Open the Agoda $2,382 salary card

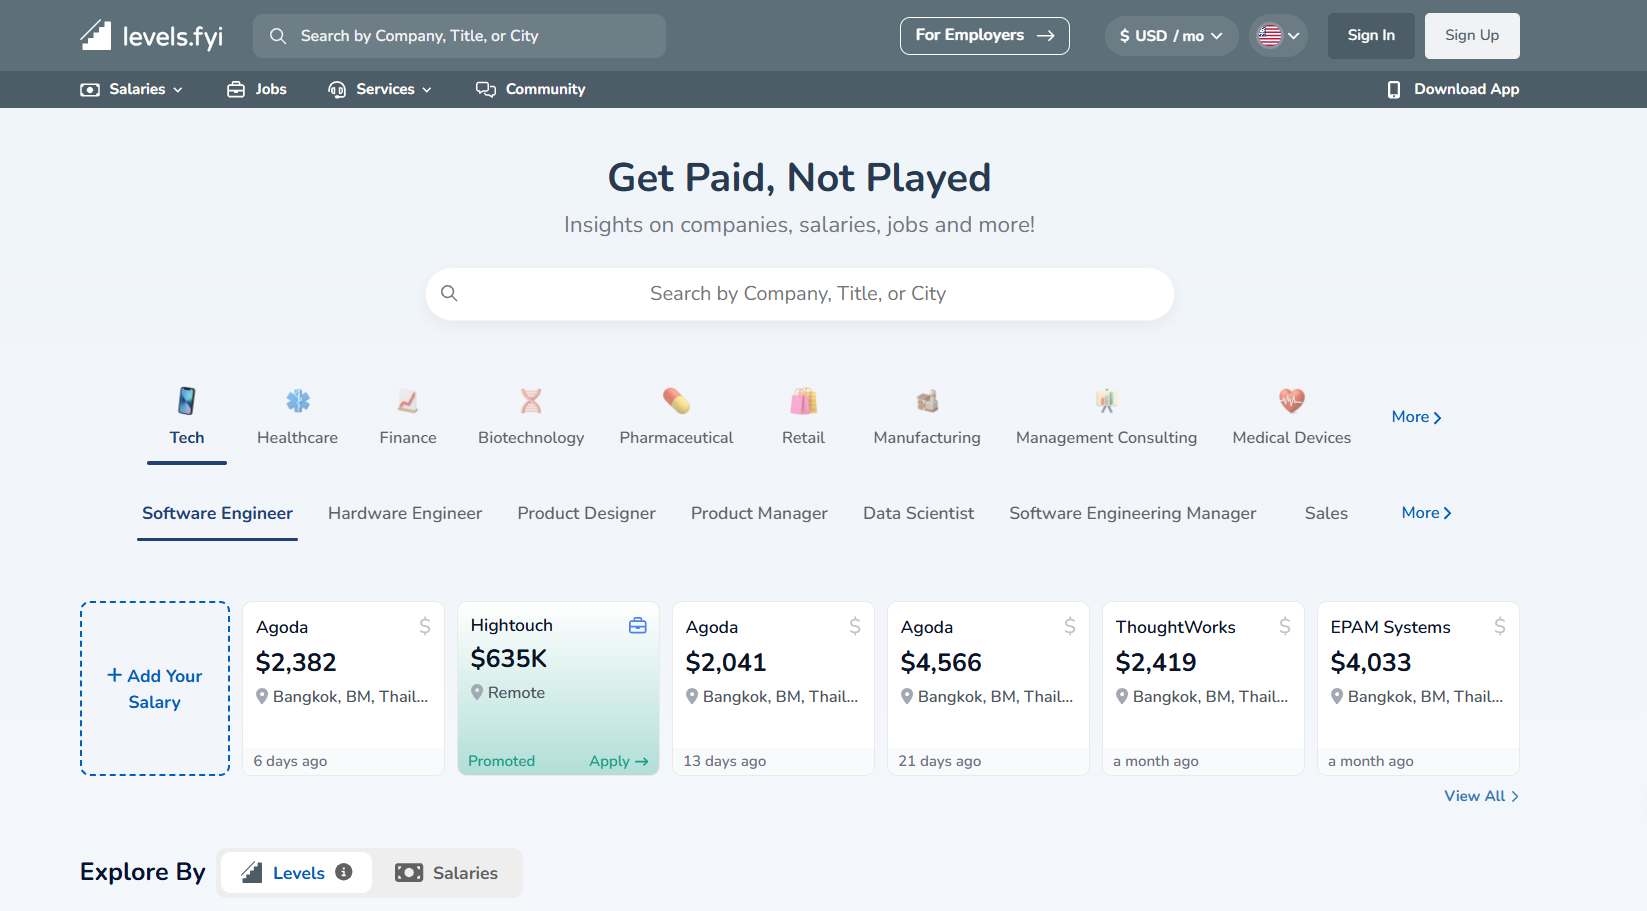343,688
